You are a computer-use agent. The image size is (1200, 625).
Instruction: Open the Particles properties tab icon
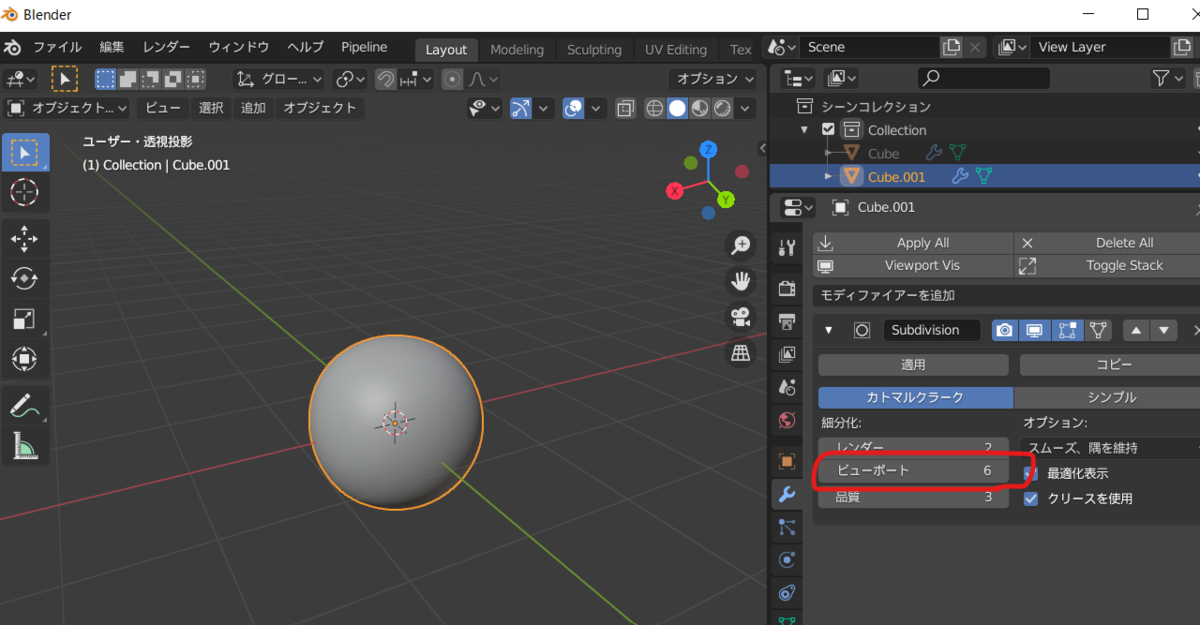787,527
